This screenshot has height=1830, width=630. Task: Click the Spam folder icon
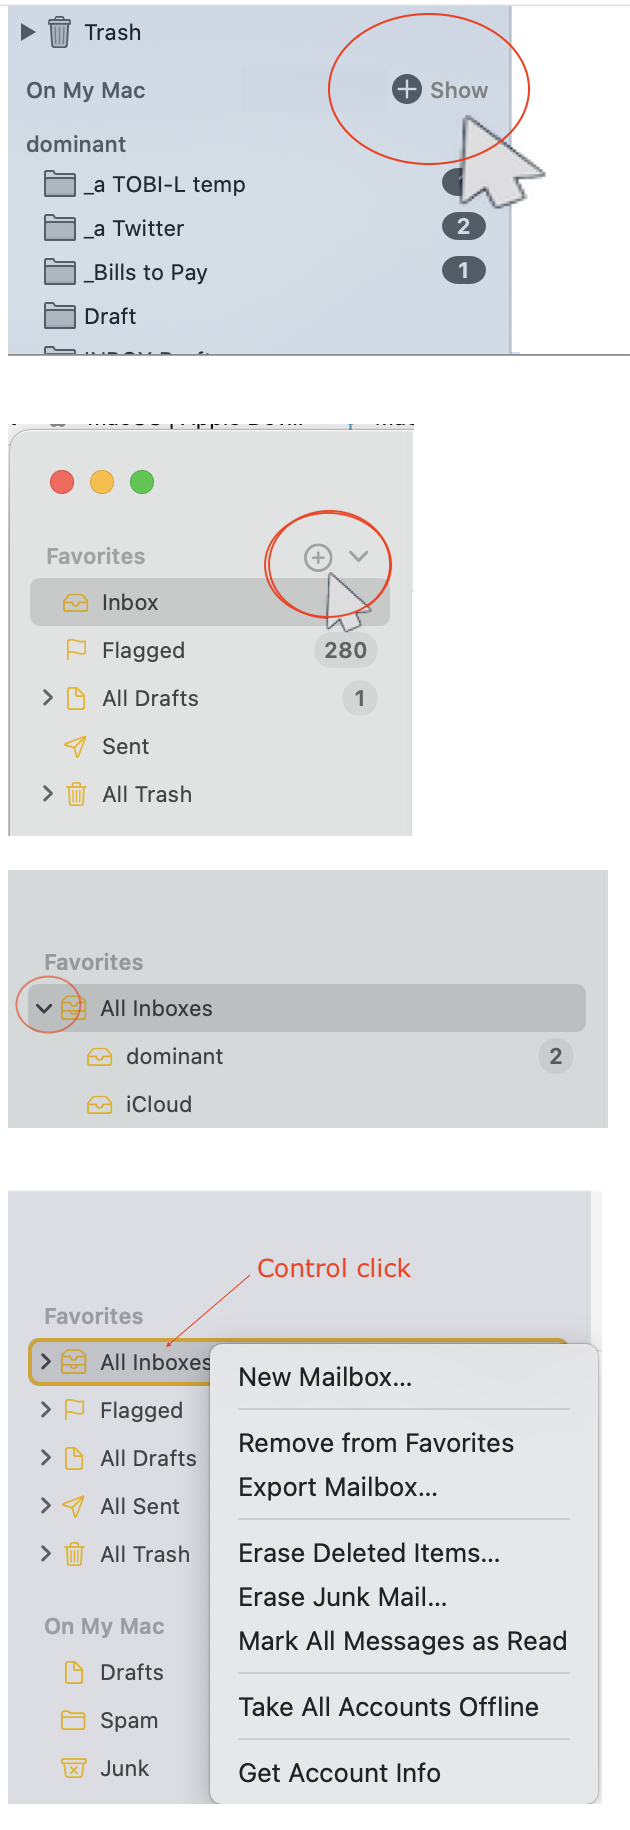pyautogui.click(x=74, y=1720)
